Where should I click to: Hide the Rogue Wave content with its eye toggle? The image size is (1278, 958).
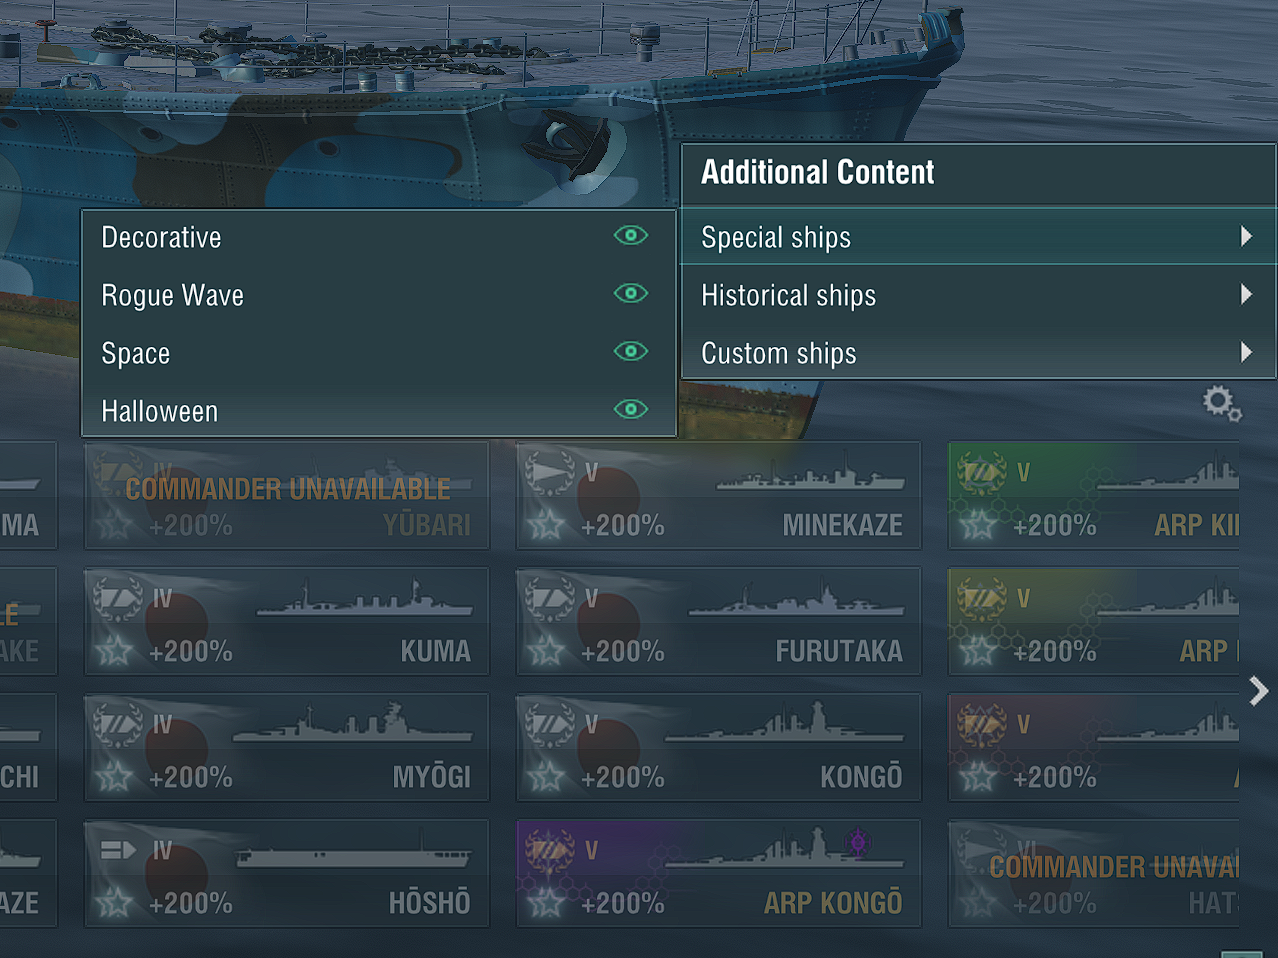coord(630,293)
